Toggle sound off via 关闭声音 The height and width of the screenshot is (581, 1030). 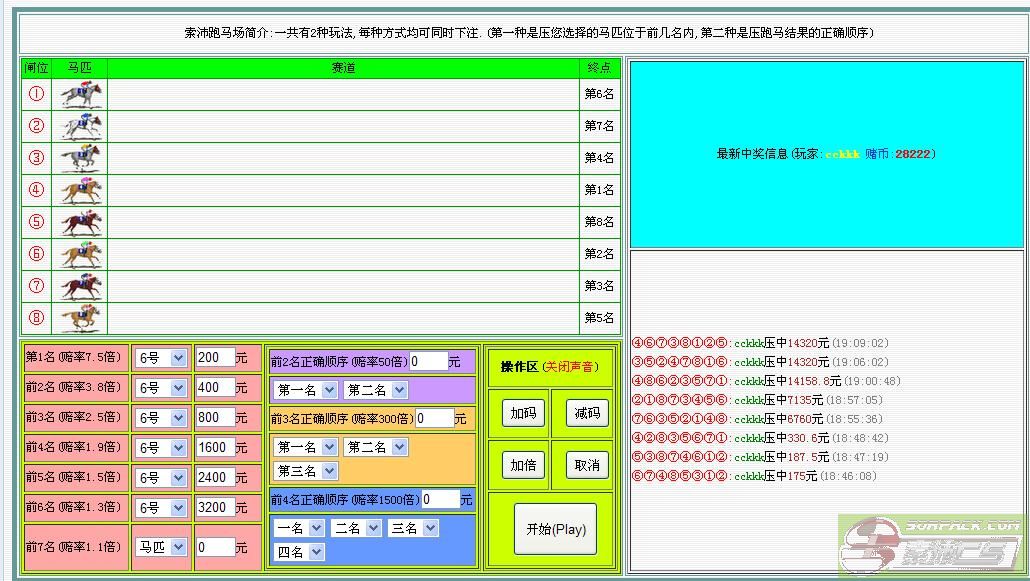tap(571, 367)
